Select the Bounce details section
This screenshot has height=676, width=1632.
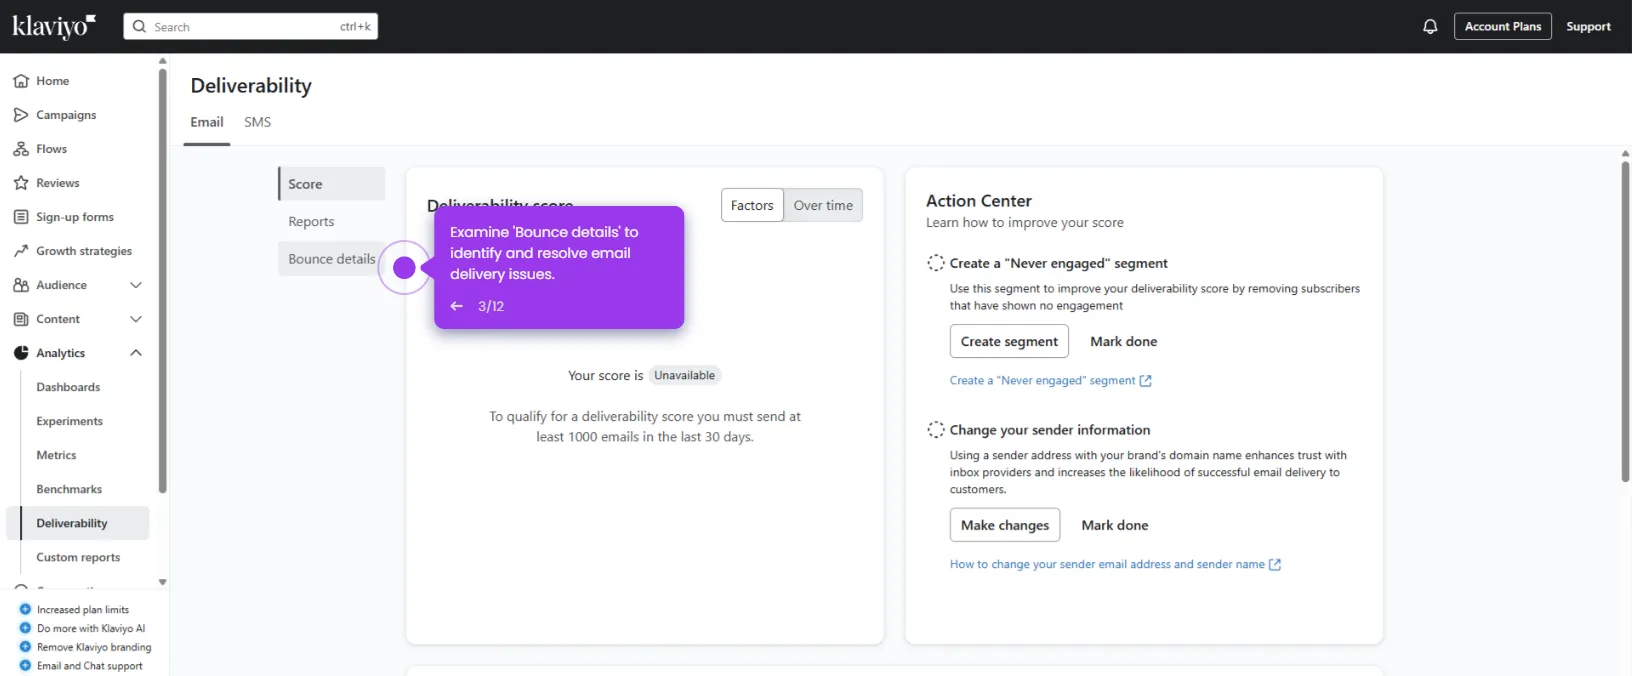coord(332,259)
